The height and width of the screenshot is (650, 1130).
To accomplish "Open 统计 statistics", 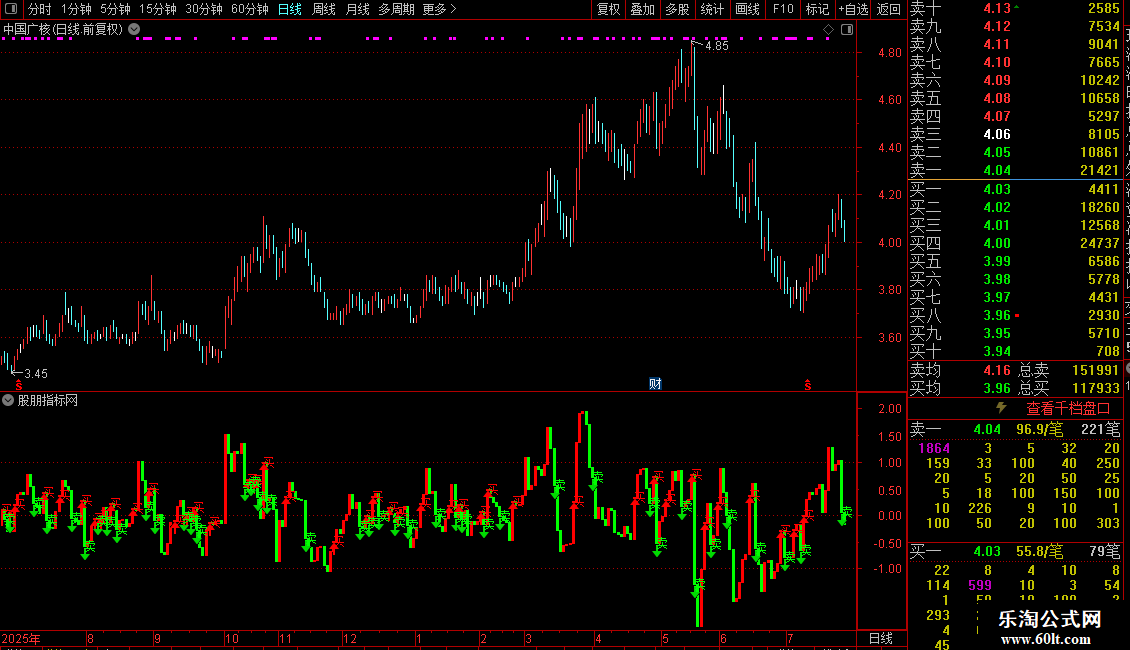I will coord(712,9).
